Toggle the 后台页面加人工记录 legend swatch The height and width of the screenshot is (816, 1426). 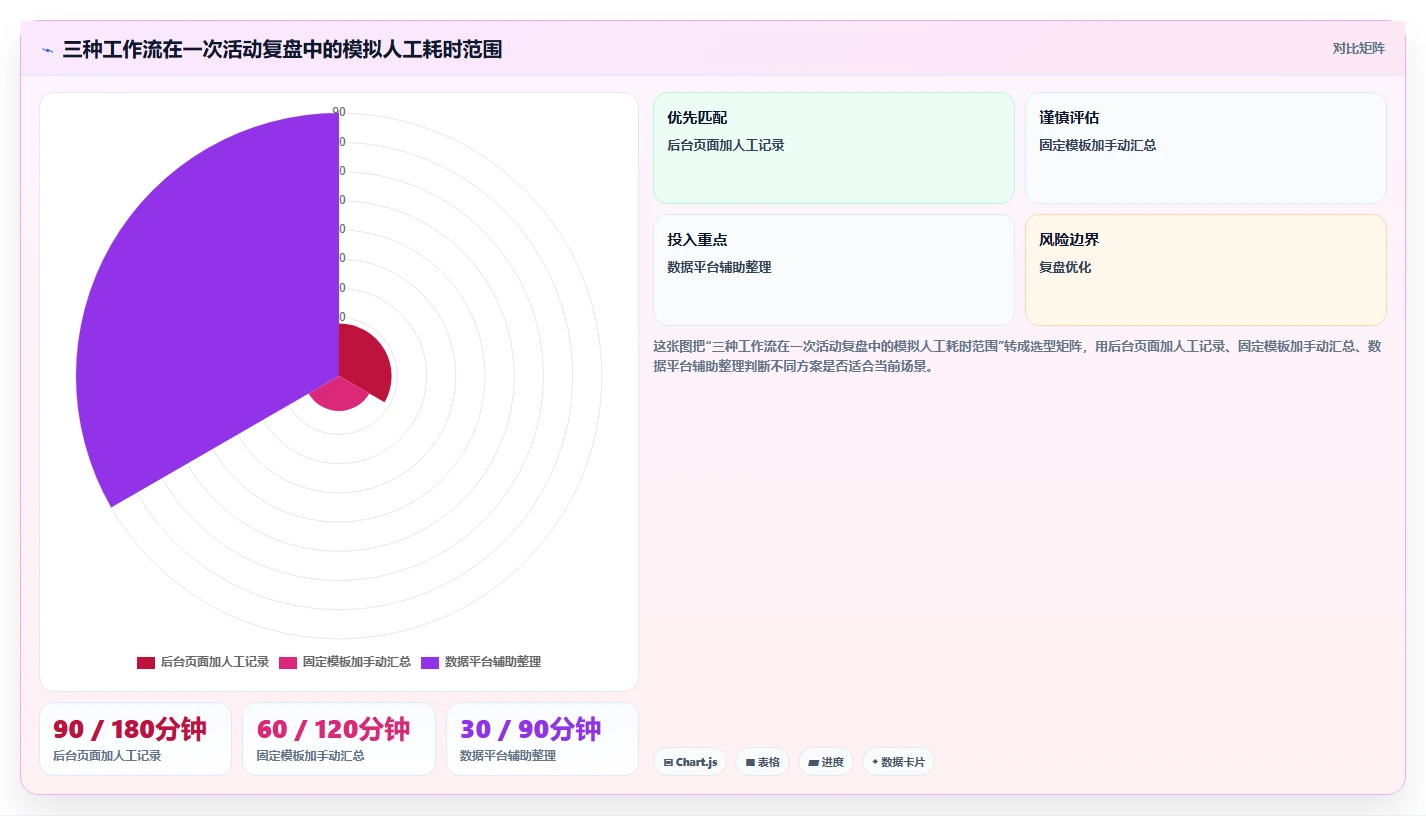pos(146,662)
